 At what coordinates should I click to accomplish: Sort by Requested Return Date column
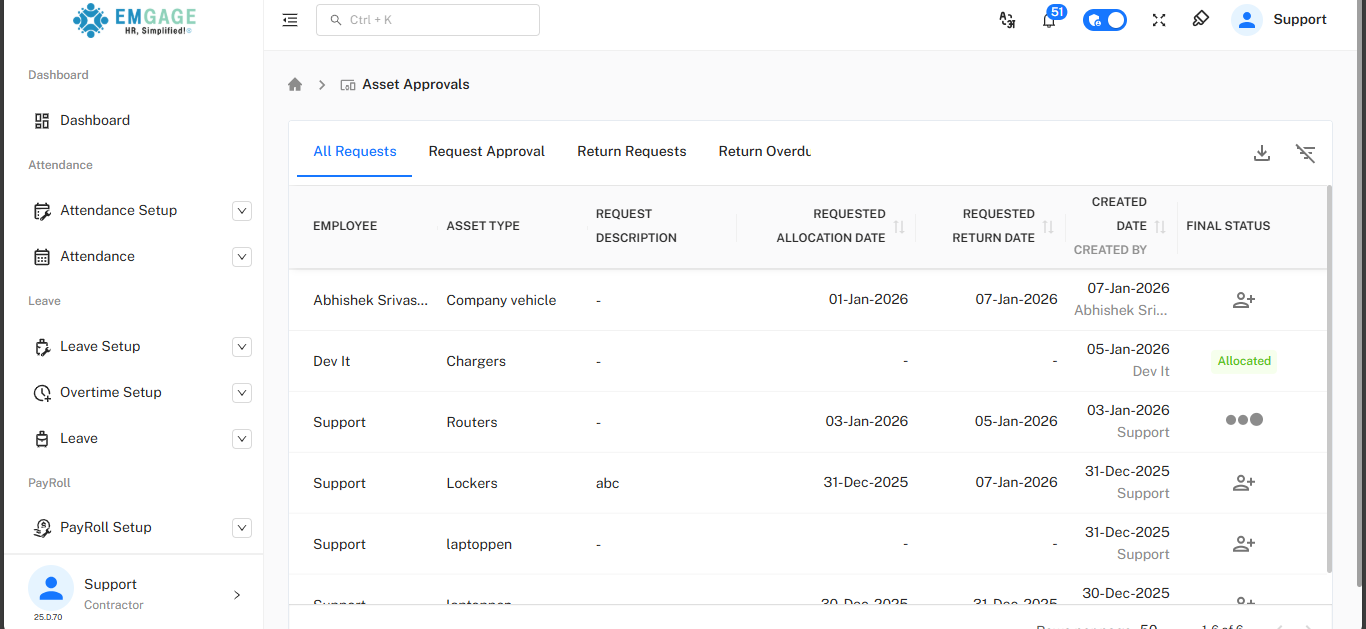[x=1048, y=227]
